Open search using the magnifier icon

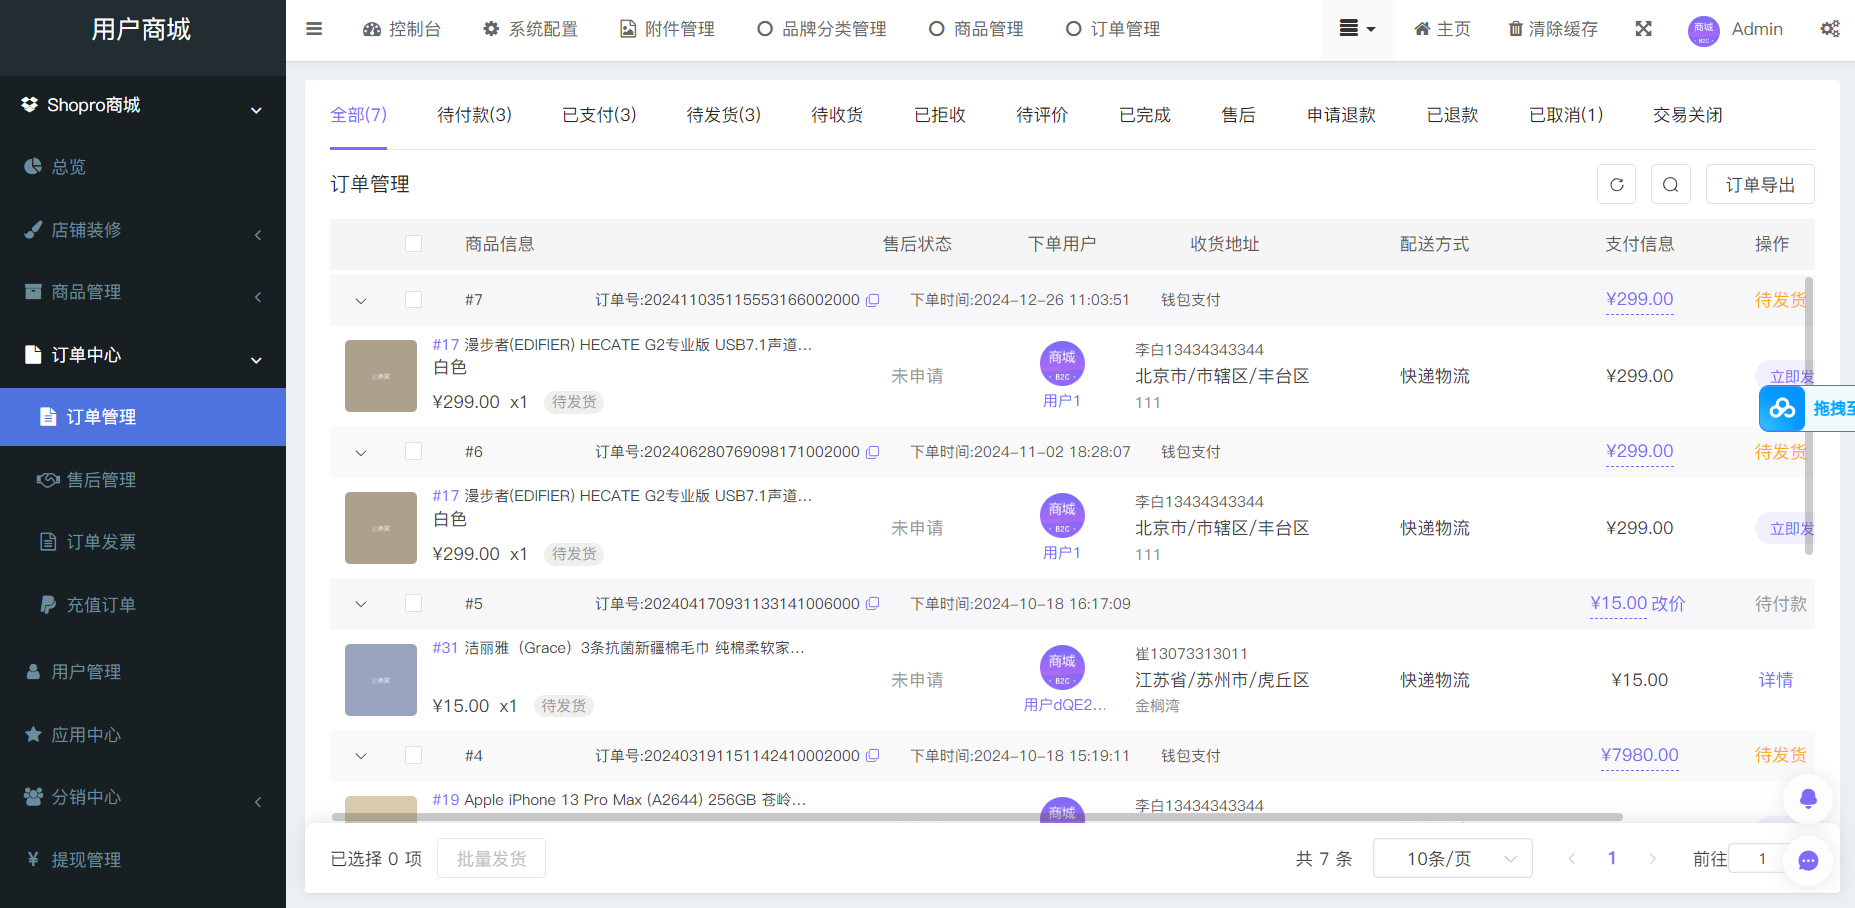(x=1670, y=184)
